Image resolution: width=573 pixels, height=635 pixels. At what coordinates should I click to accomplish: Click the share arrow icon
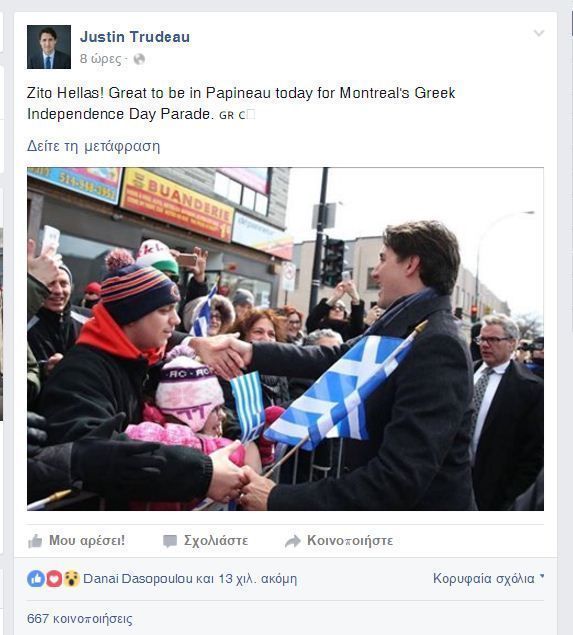tap(292, 541)
